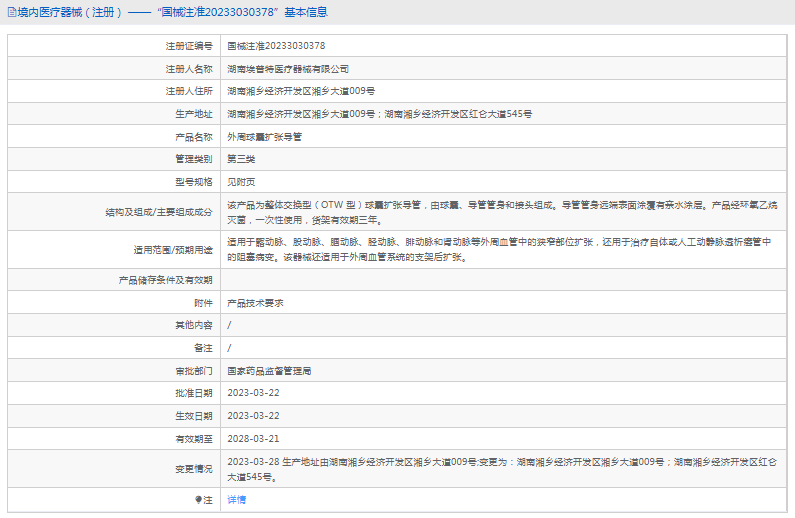Image resolution: width=795 pixels, height=518 pixels.
Task: Click the 产品储存条件及有效期 label
Action: tap(165, 280)
